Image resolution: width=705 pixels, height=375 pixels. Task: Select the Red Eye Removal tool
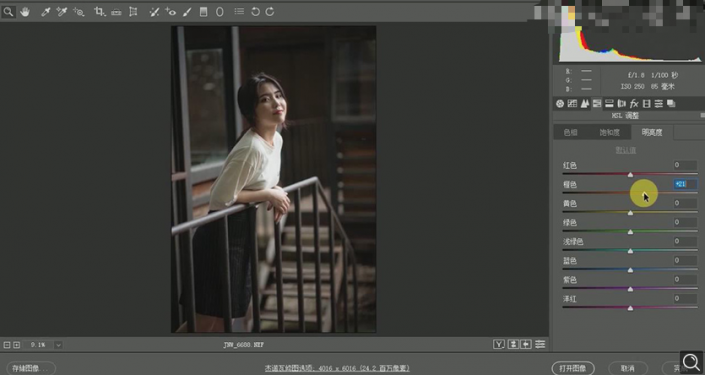pyautogui.click(x=170, y=12)
